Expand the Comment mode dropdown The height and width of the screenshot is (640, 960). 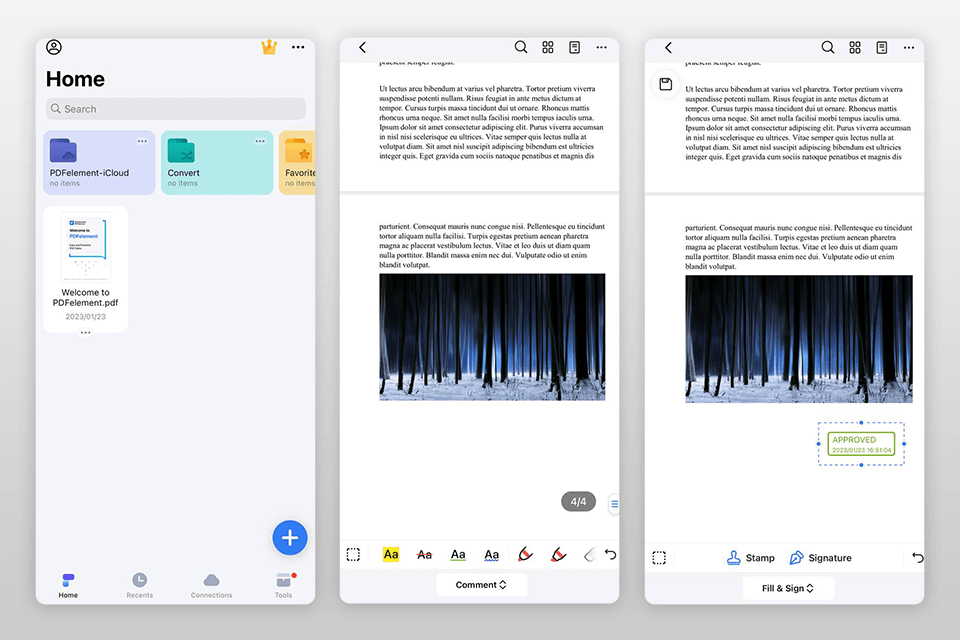[481, 585]
